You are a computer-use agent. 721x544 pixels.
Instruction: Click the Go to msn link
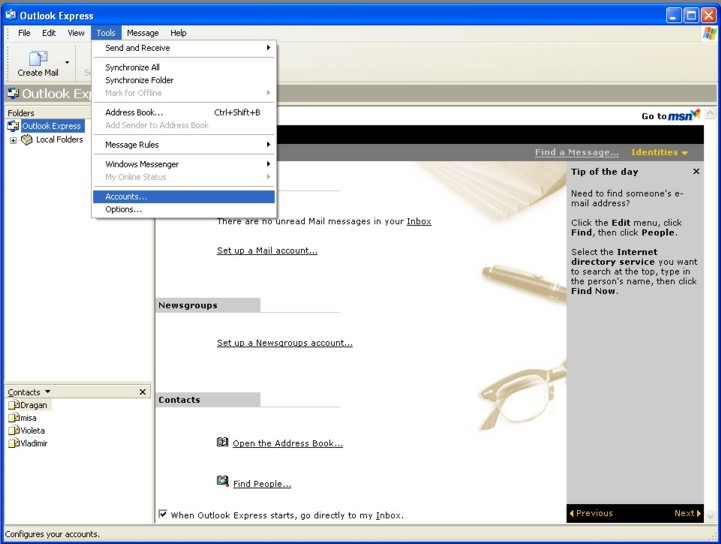click(x=671, y=115)
